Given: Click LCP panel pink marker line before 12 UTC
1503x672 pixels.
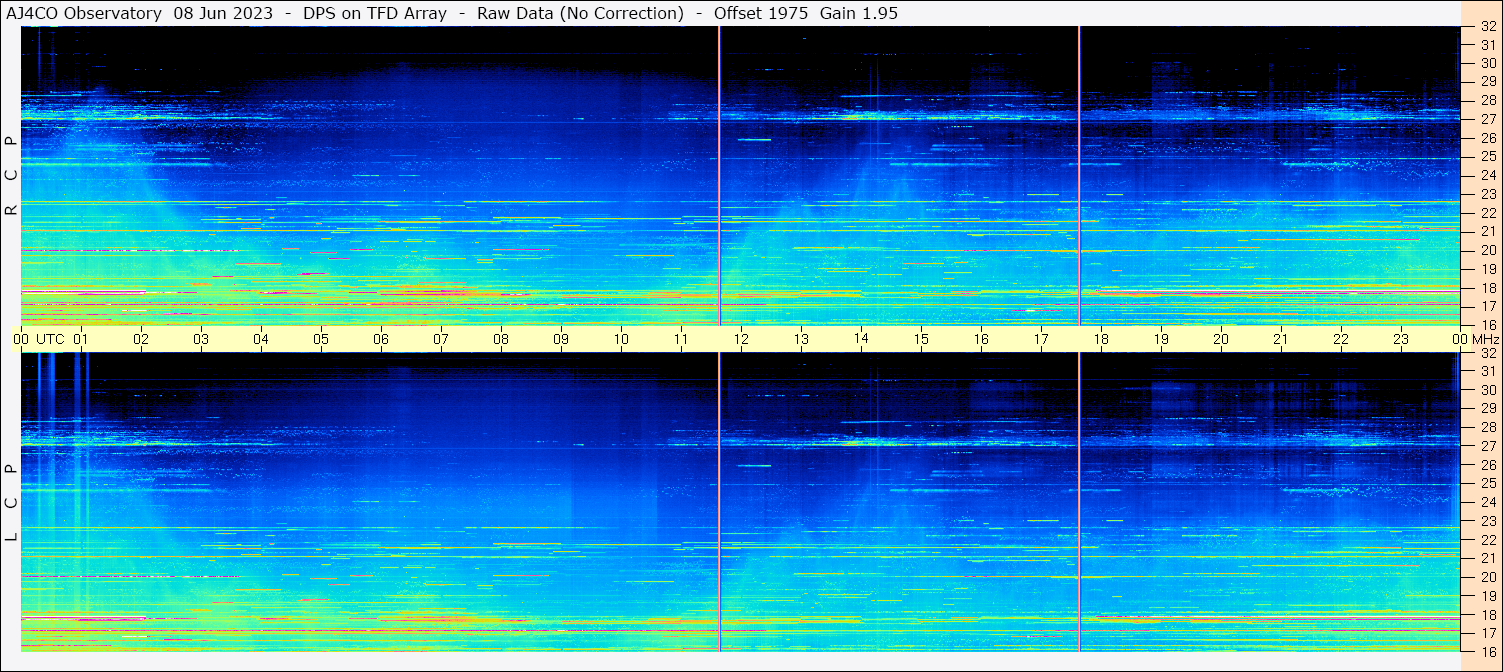Looking at the screenshot, I should pyautogui.click(x=719, y=502).
